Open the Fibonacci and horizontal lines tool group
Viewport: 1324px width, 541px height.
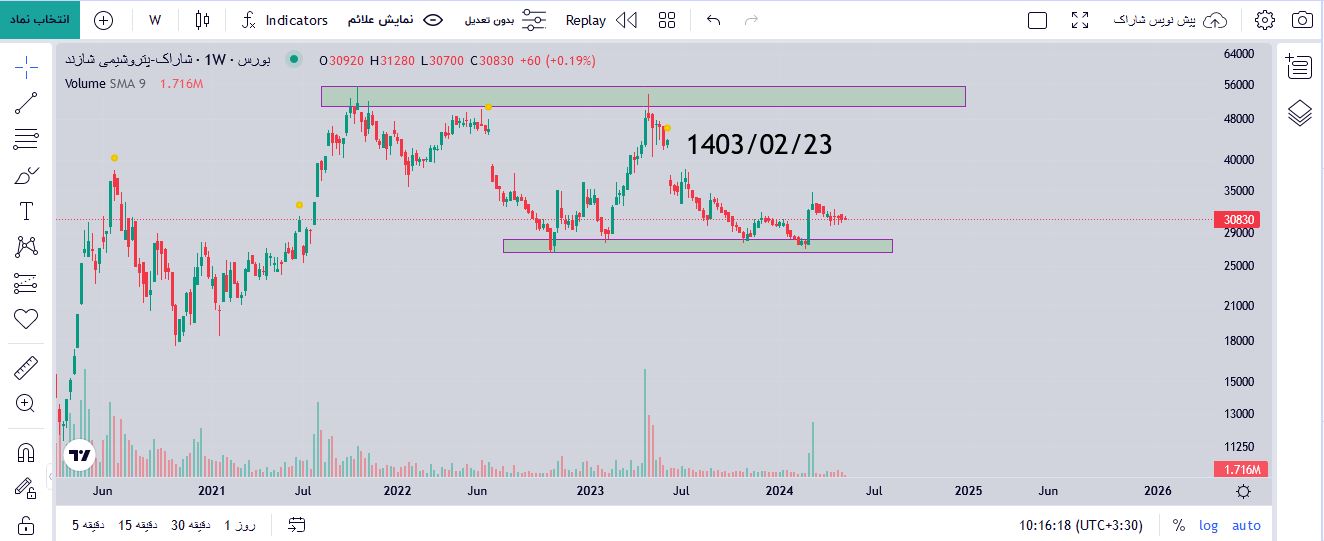(26, 139)
